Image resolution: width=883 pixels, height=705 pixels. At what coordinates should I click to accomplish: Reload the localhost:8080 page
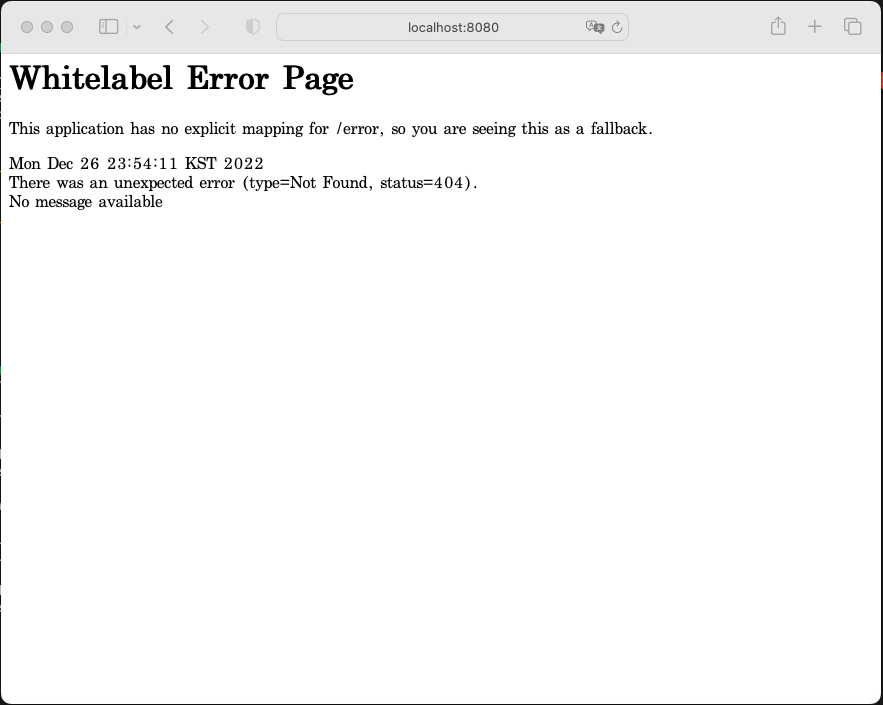coord(617,27)
